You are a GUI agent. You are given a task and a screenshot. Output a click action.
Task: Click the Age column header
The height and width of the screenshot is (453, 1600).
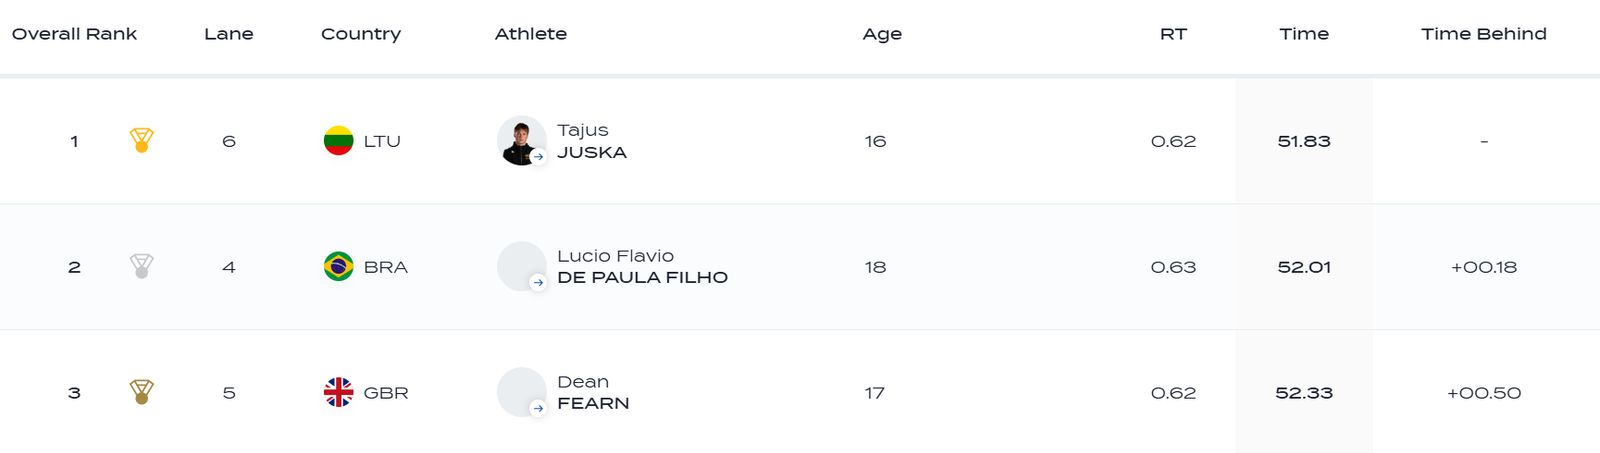click(882, 34)
